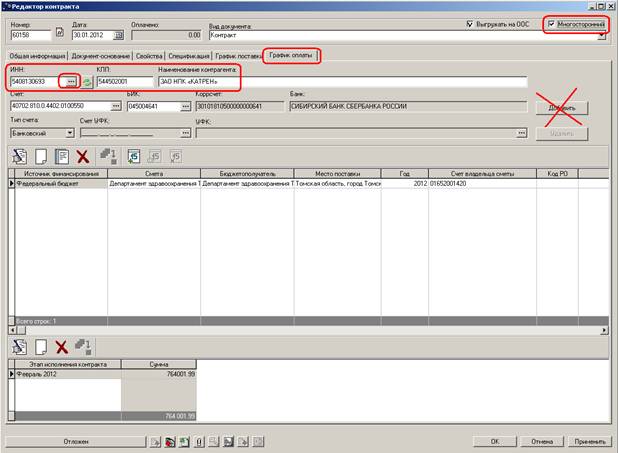Toggle the Многосторонний checkbox

pyautogui.click(x=552, y=23)
